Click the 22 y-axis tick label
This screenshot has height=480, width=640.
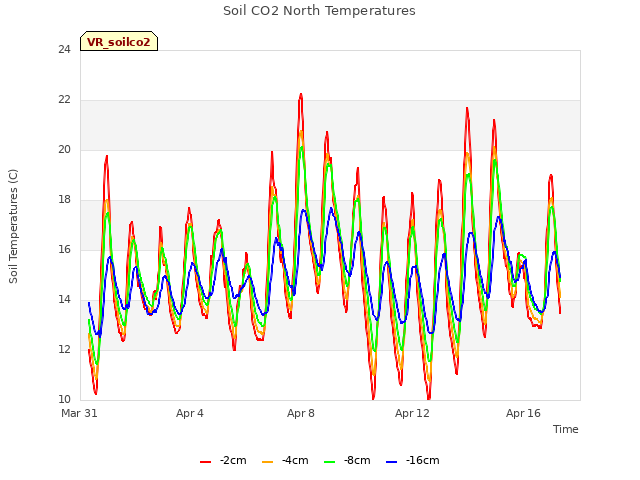pos(64,100)
